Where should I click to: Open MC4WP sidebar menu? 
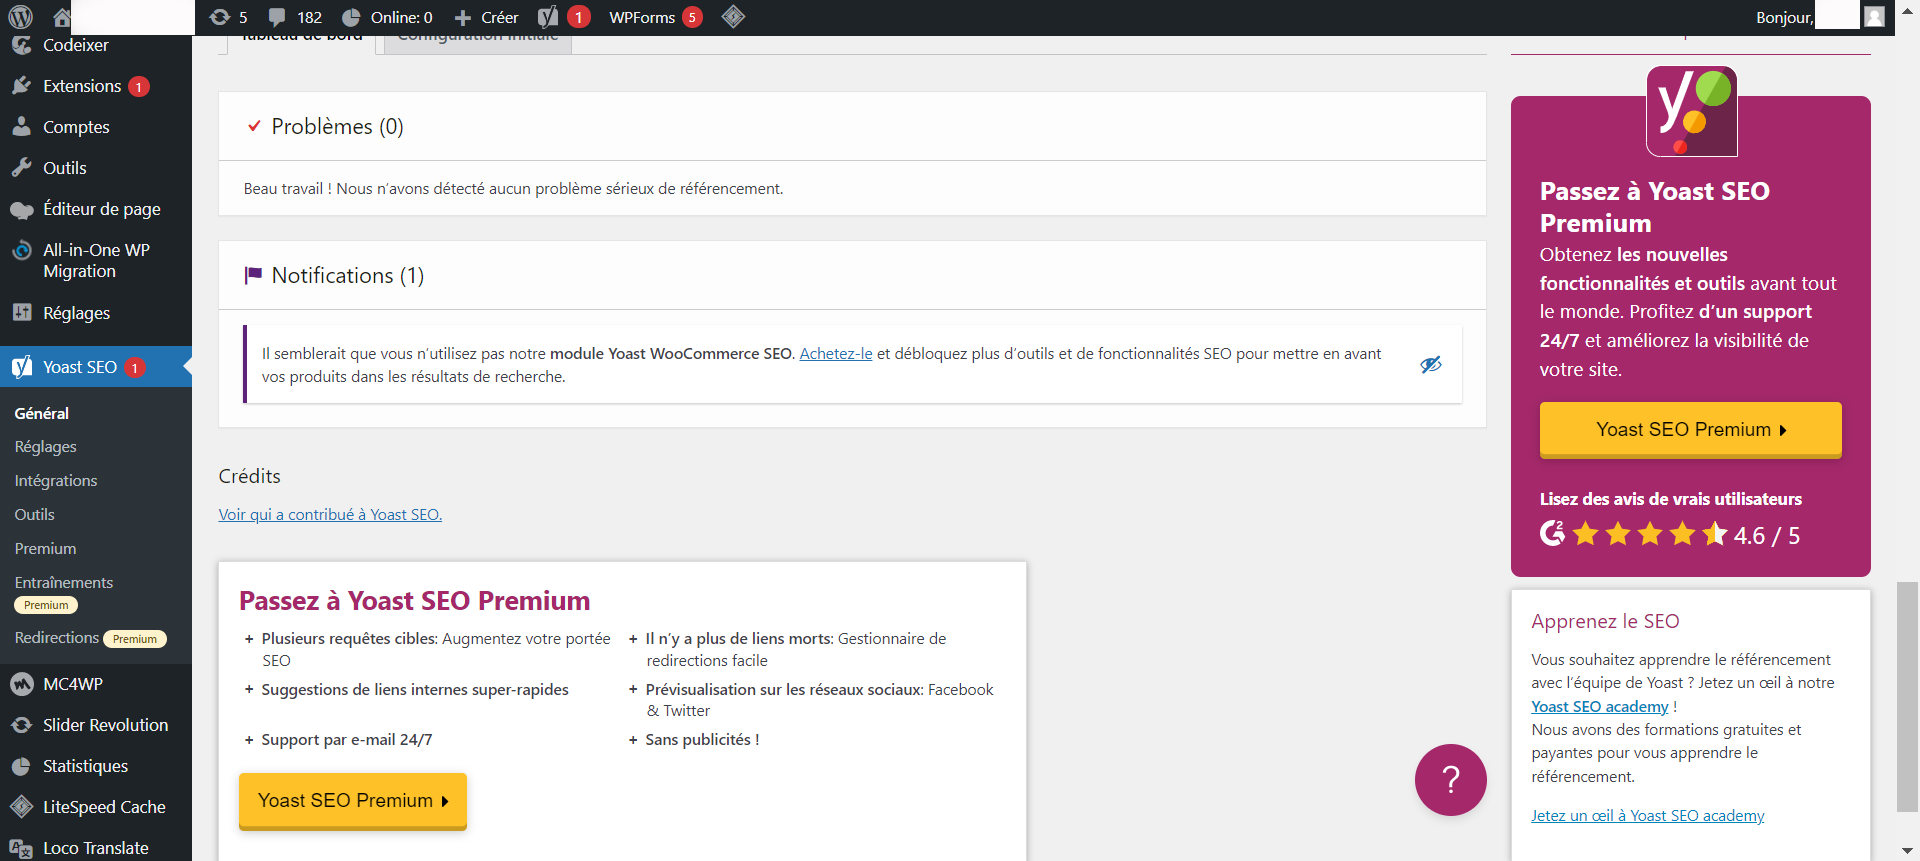pyautogui.click(x=96, y=684)
